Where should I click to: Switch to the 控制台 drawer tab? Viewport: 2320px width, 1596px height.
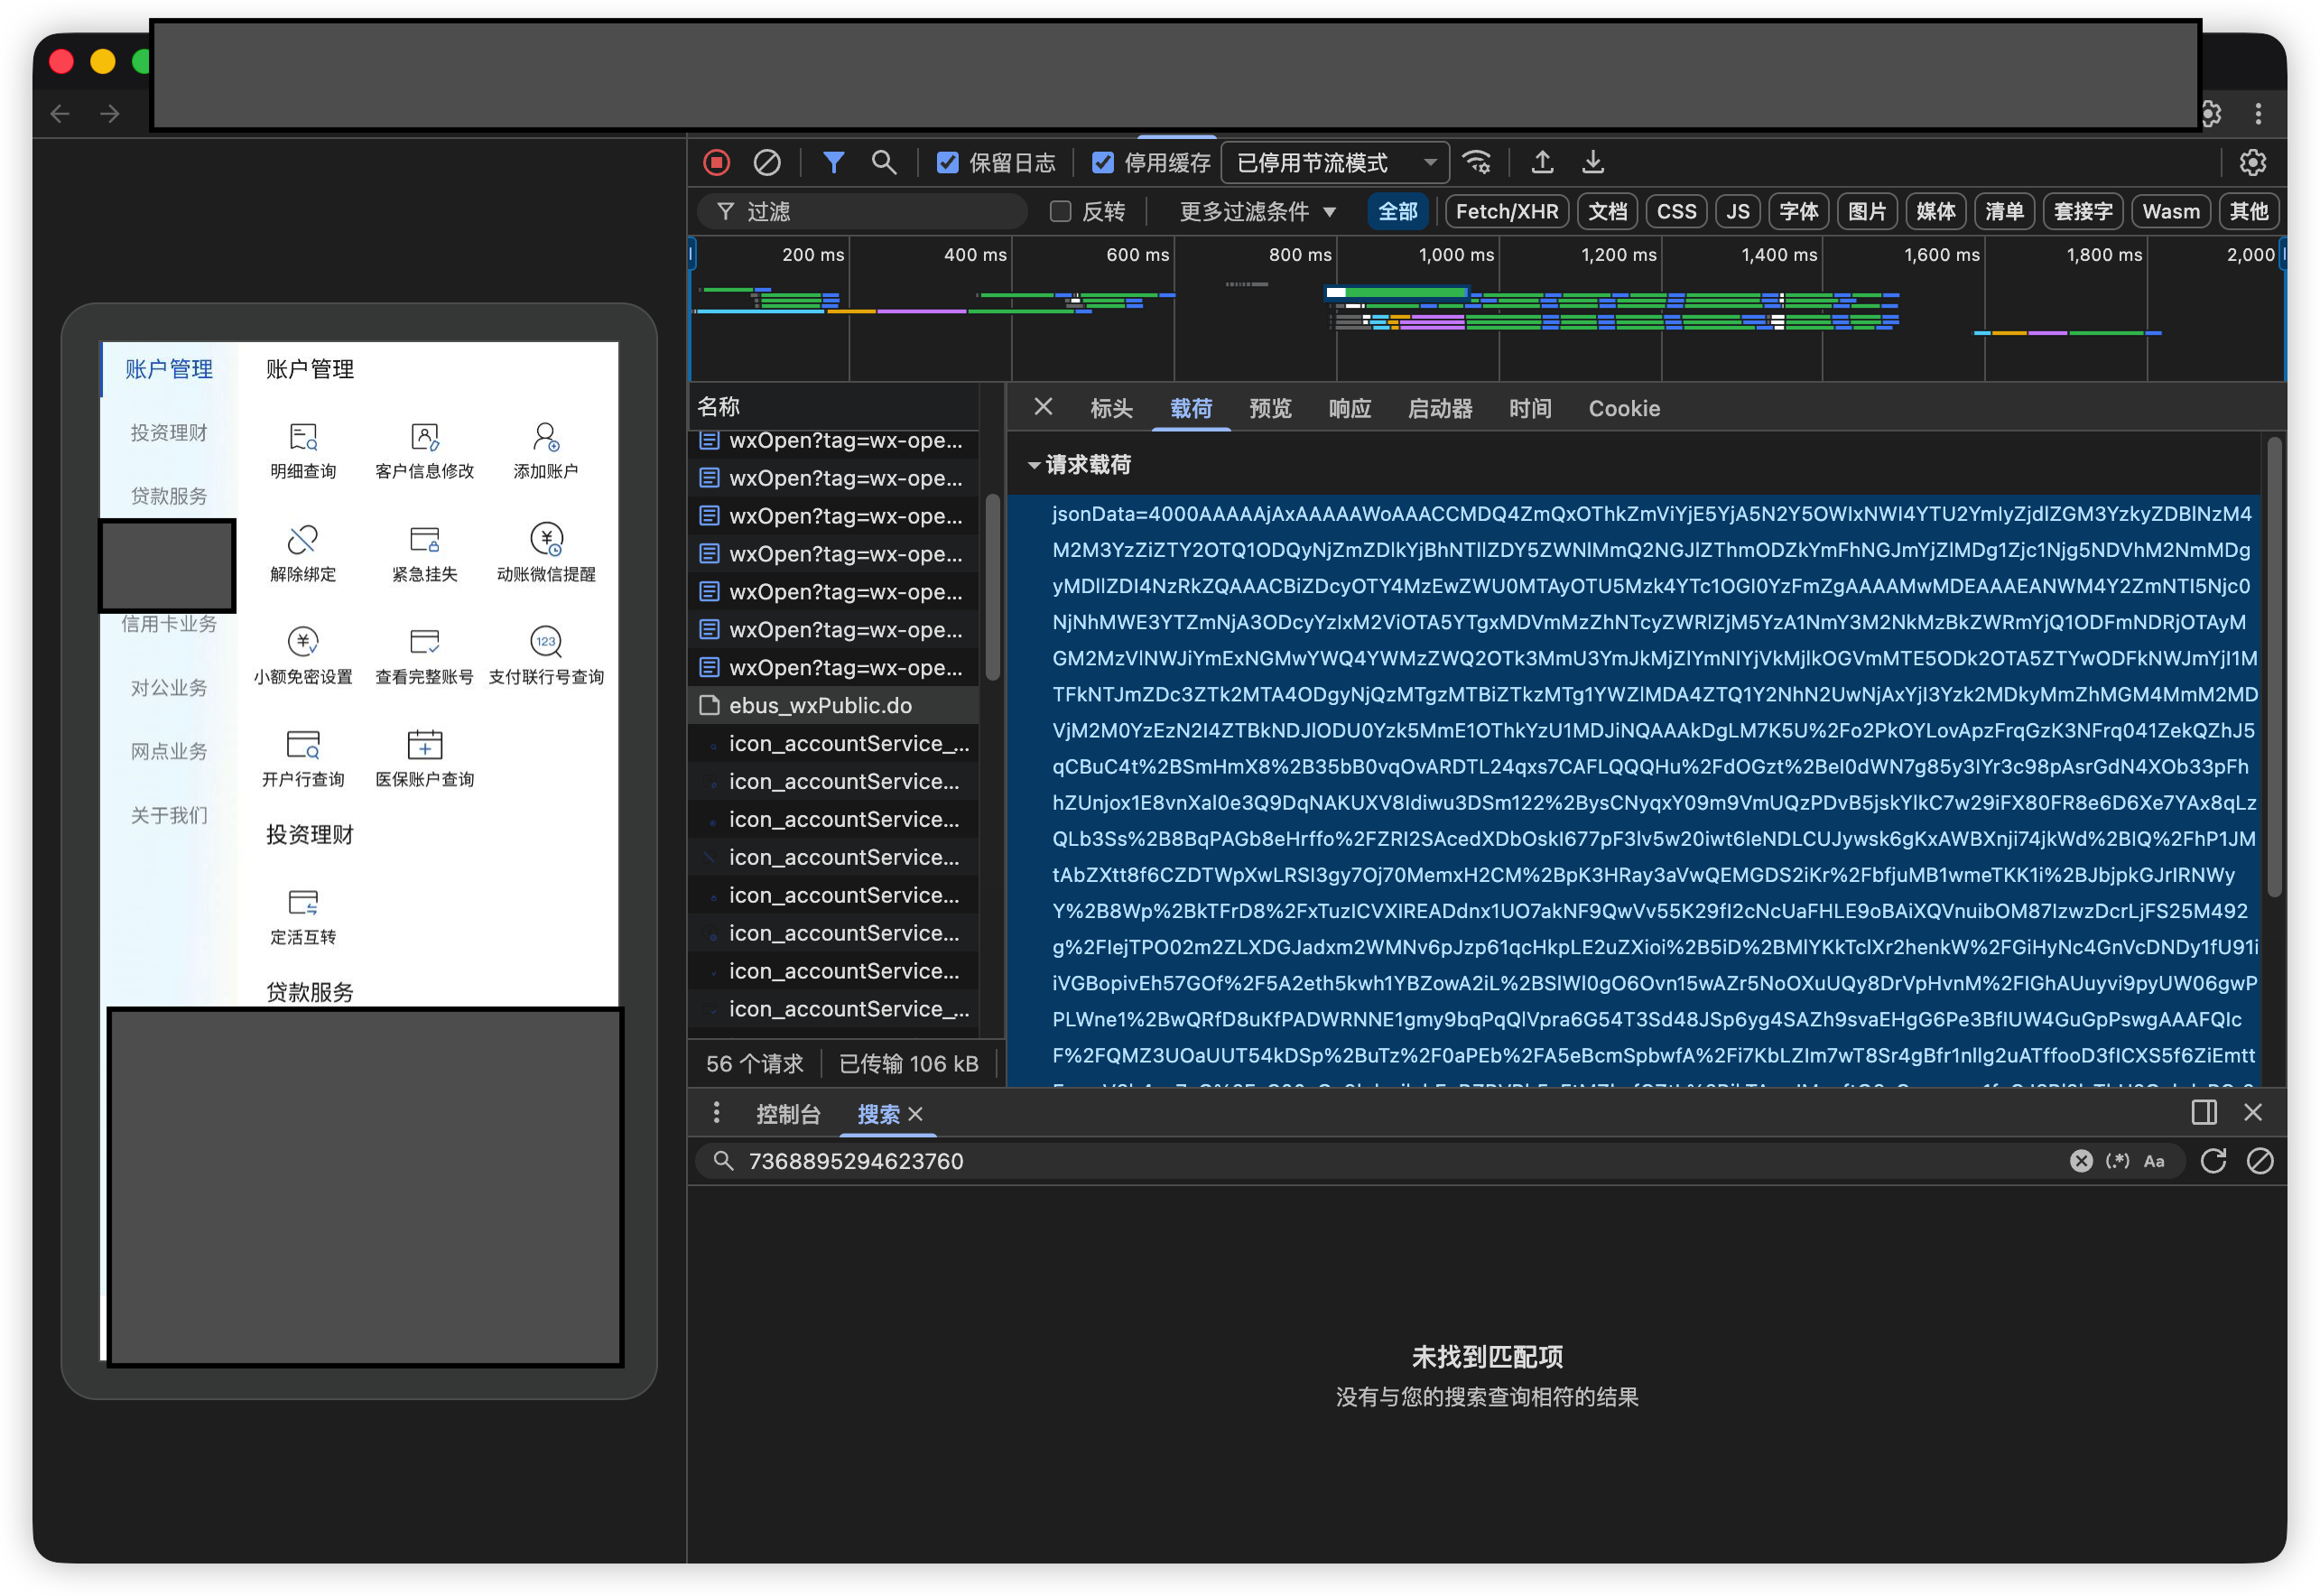click(788, 1114)
